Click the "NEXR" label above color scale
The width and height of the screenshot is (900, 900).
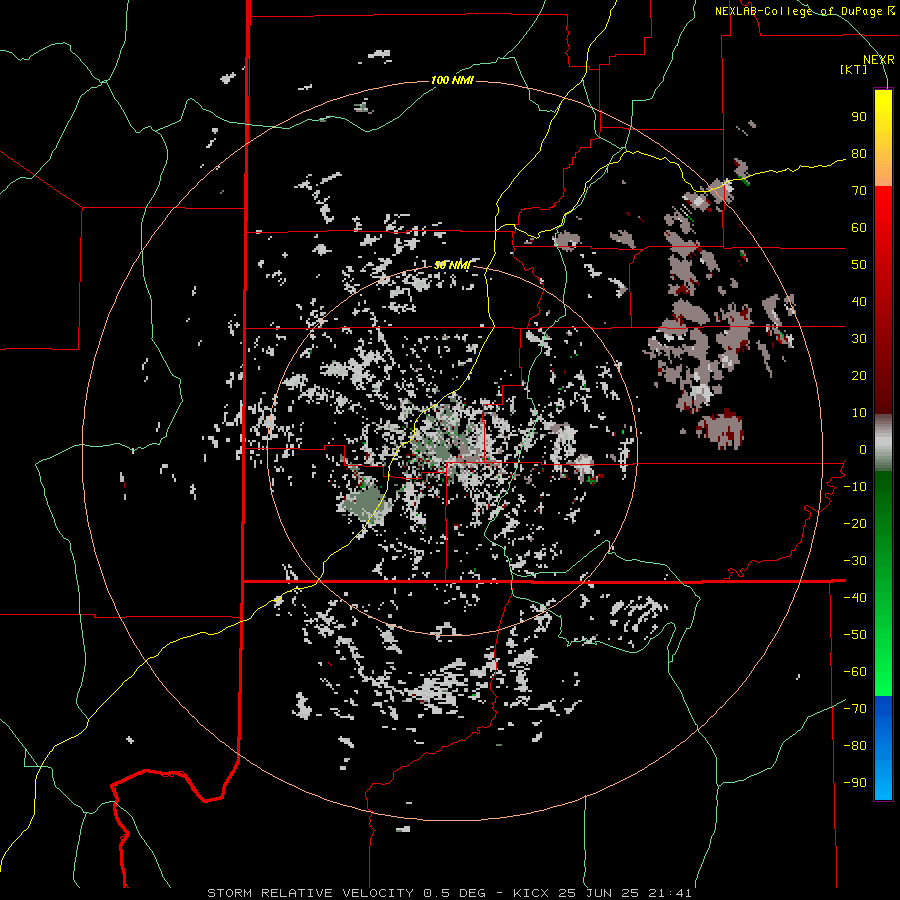879,60
